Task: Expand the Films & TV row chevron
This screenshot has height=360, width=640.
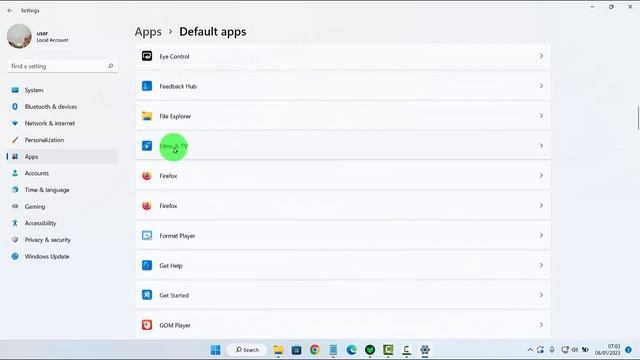Action: (541, 146)
